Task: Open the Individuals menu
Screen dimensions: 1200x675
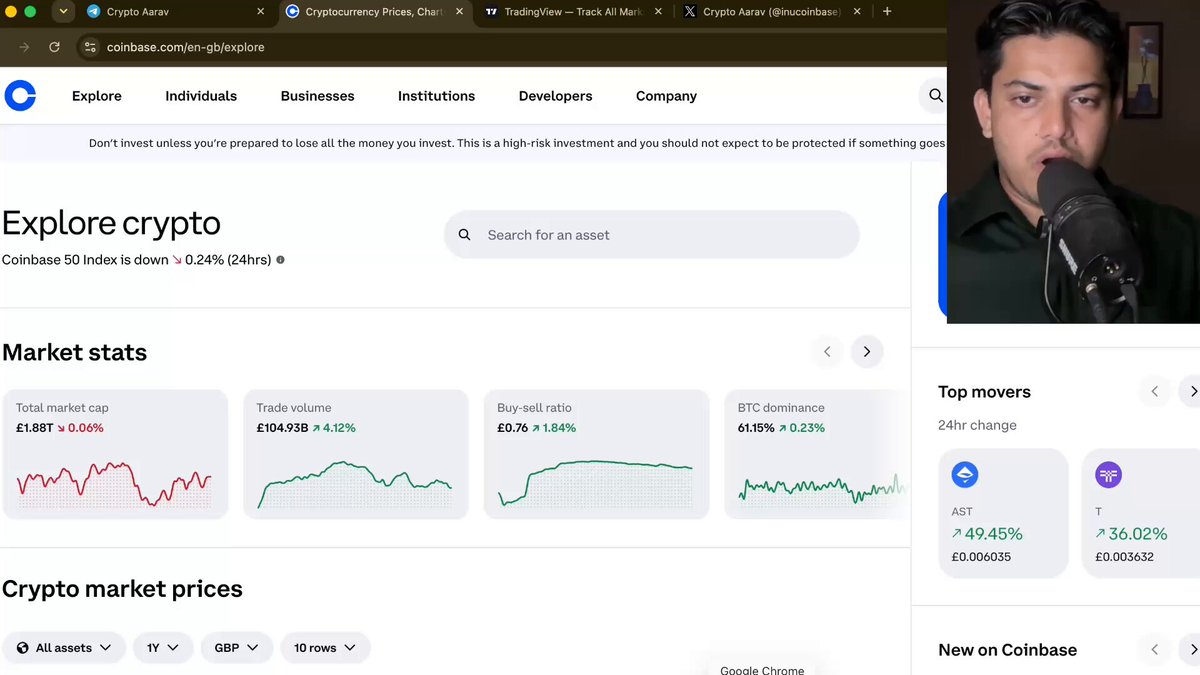Action: [x=201, y=96]
